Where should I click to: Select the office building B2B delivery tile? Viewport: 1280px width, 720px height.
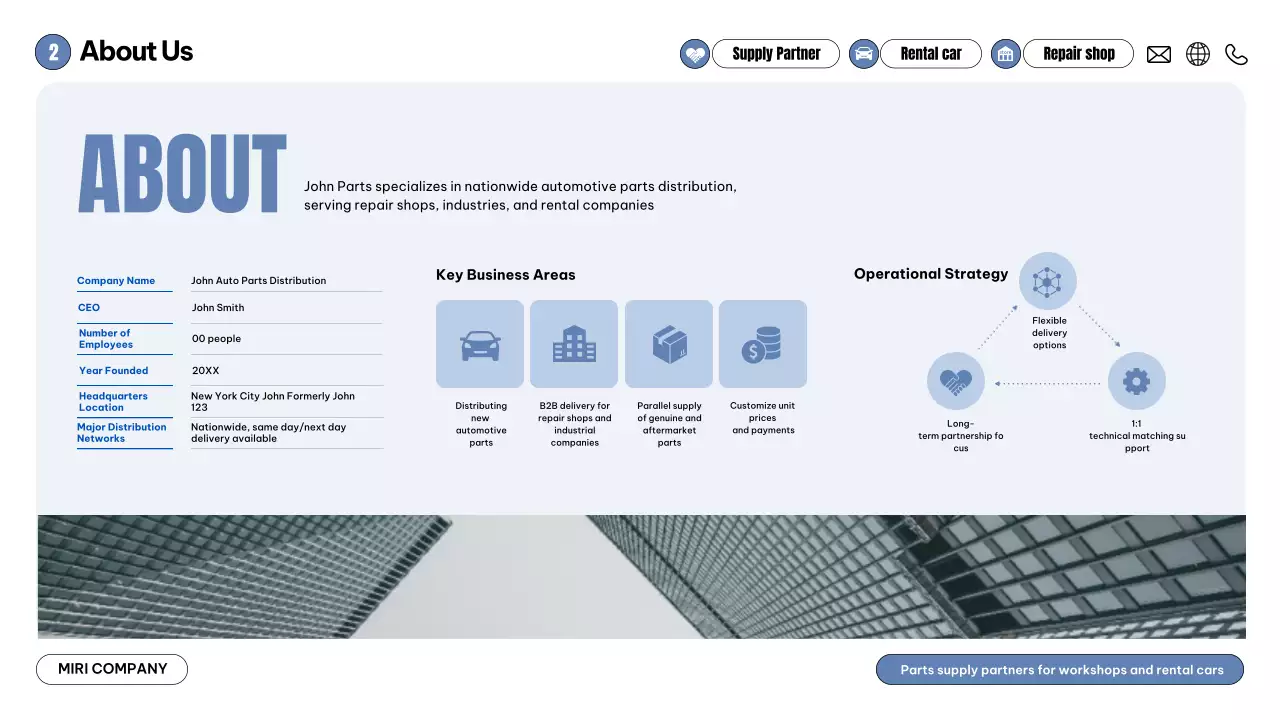(574, 344)
